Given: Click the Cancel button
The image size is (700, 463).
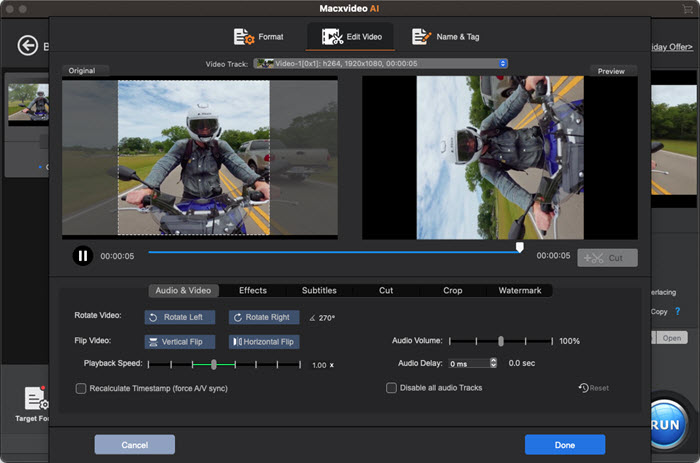Looking at the screenshot, I should pyautogui.click(x=135, y=445).
